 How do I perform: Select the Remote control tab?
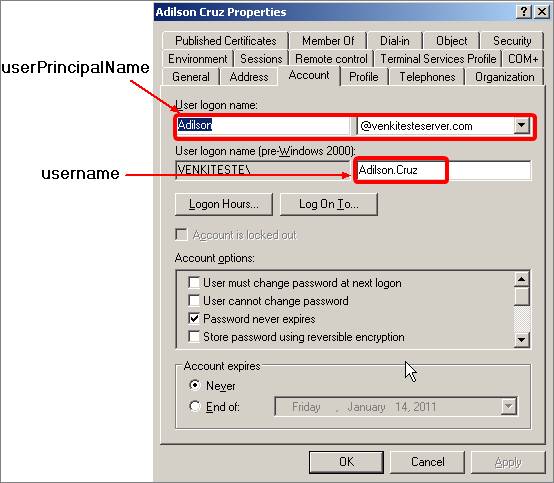(331, 59)
